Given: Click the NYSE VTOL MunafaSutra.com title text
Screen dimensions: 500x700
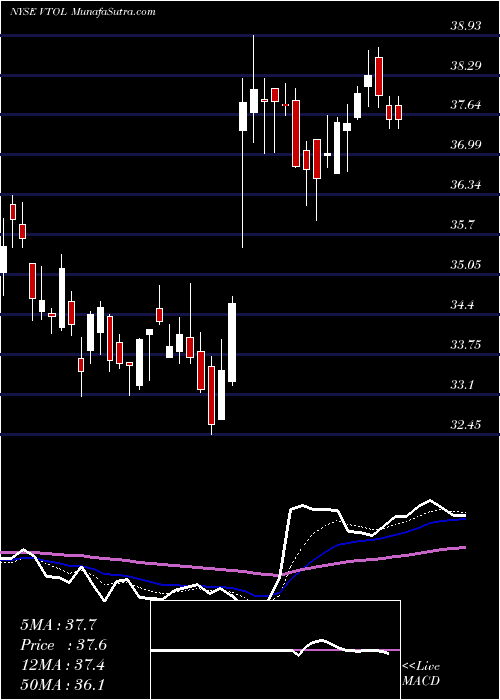Looking at the screenshot, I should pyautogui.click(x=83, y=12).
